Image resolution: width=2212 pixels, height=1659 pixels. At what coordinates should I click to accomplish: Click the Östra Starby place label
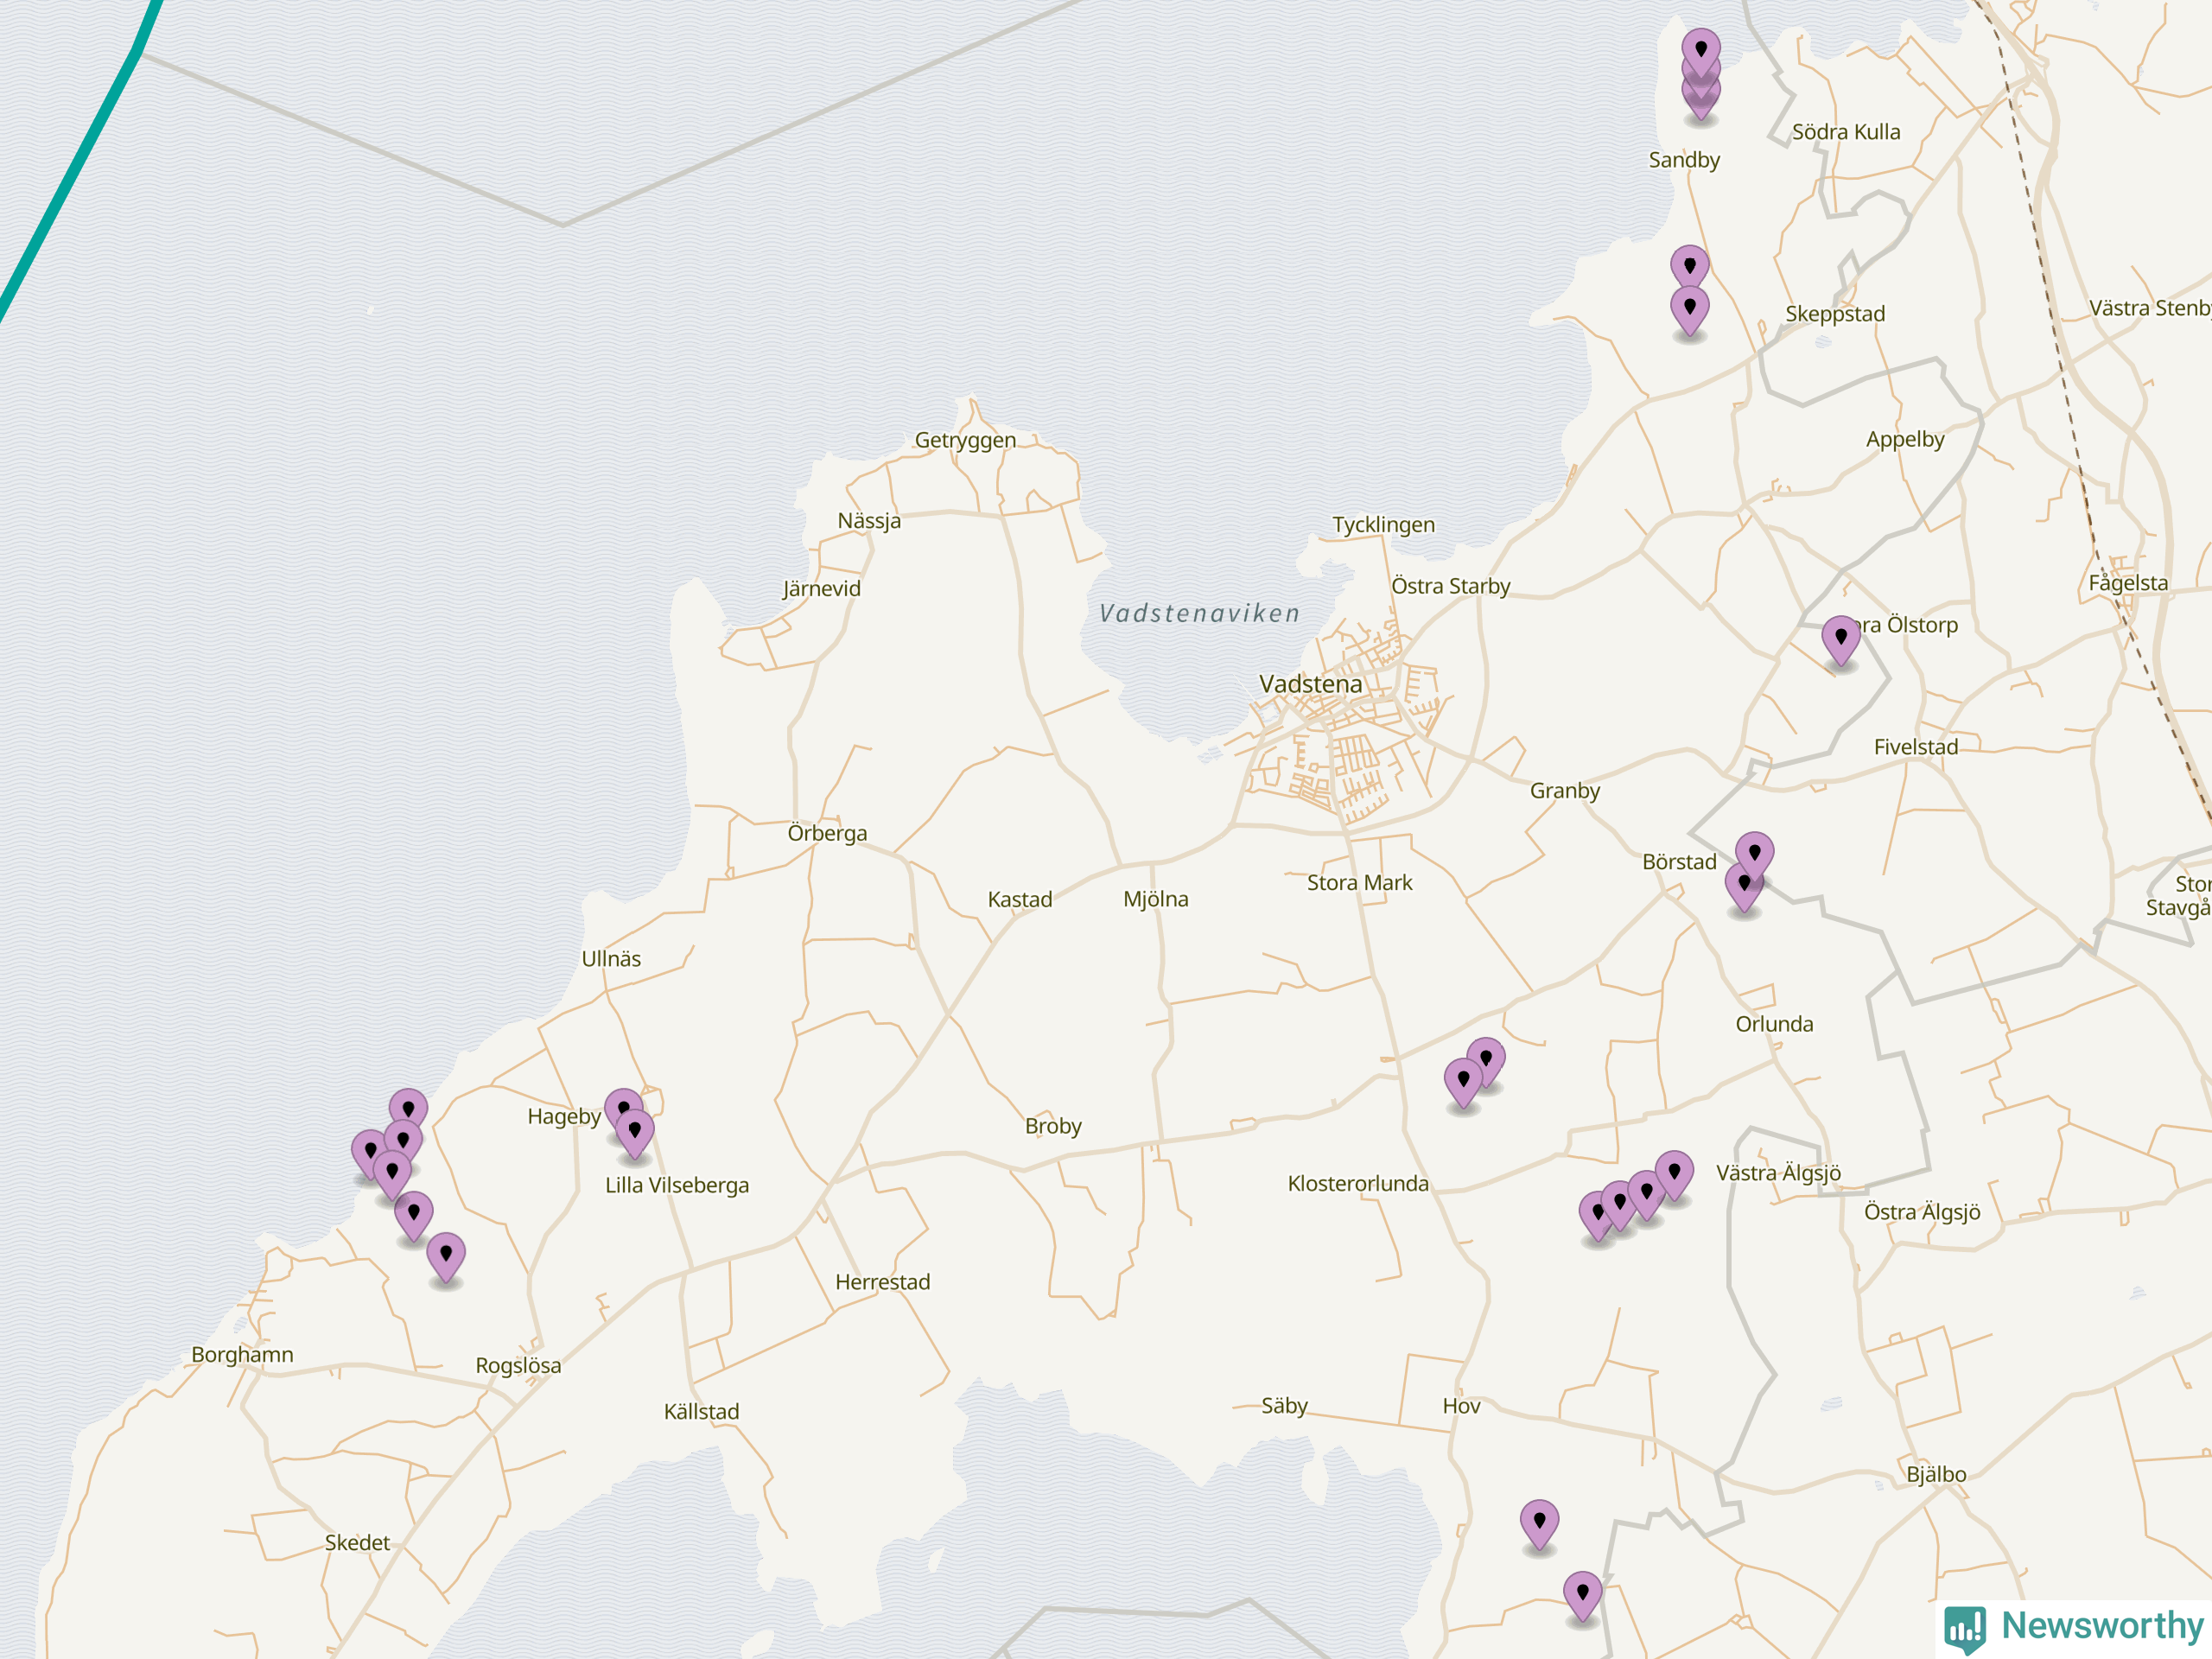click(1450, 586)
